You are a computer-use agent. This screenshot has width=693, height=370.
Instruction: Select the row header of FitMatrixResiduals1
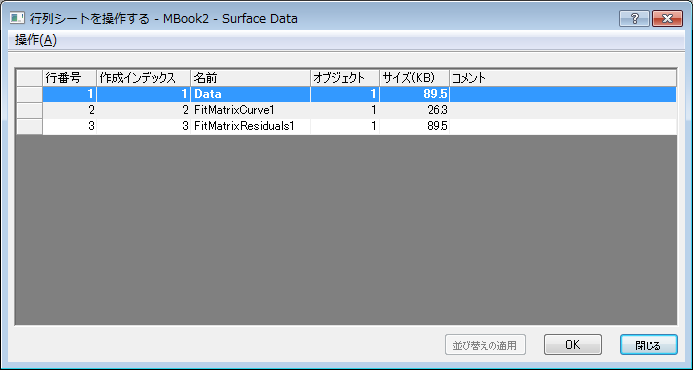click(29, 126)
